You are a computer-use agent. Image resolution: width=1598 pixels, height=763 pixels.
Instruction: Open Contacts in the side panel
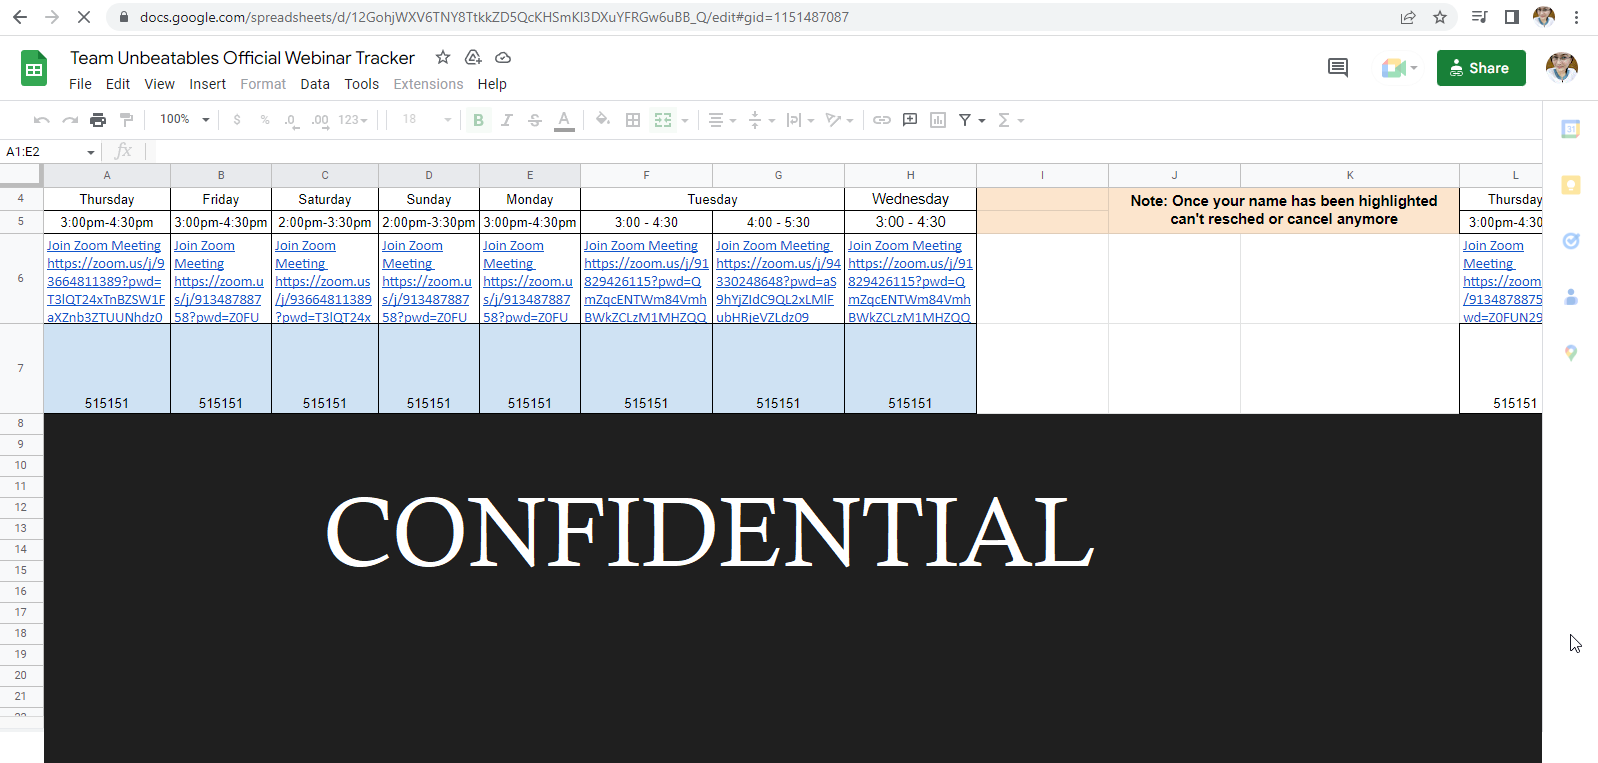click(x=1571, y=297)
